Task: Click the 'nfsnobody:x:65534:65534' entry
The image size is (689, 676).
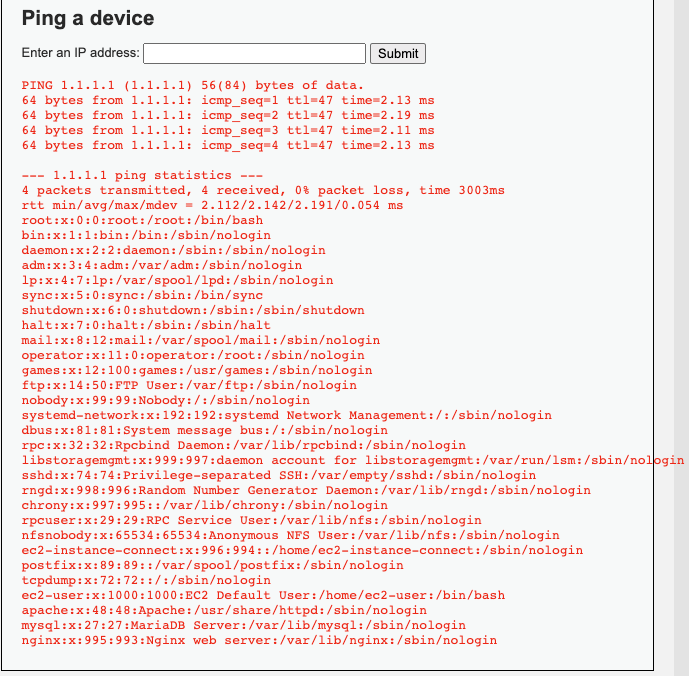Action: (290, 534)
